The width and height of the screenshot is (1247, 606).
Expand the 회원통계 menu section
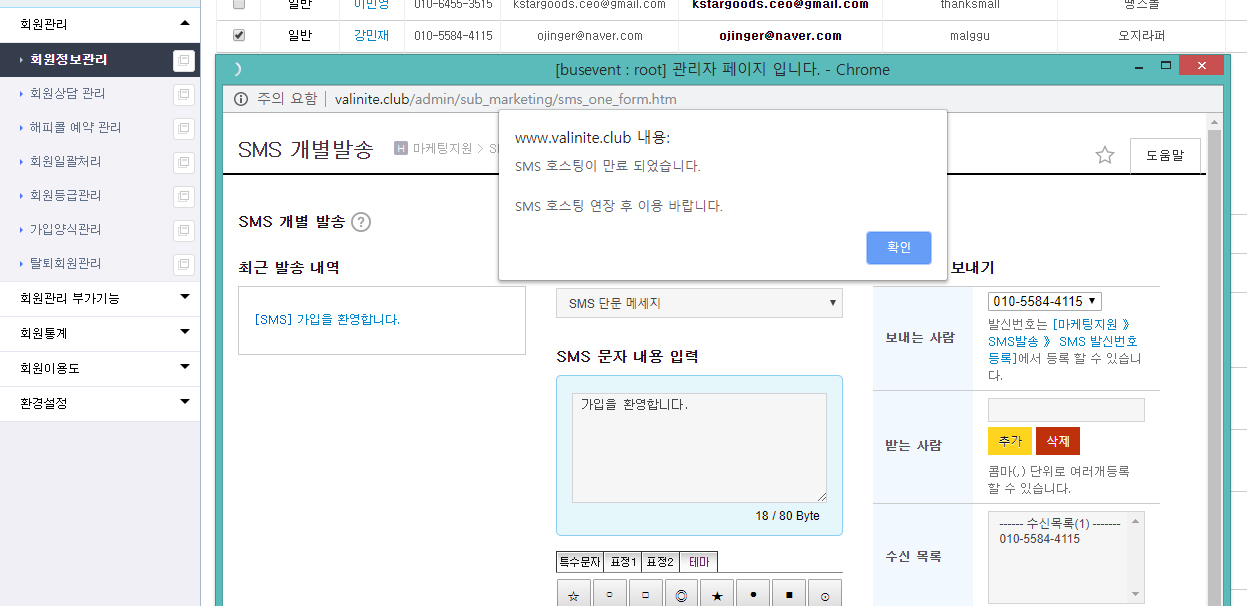tap(100, 333)
